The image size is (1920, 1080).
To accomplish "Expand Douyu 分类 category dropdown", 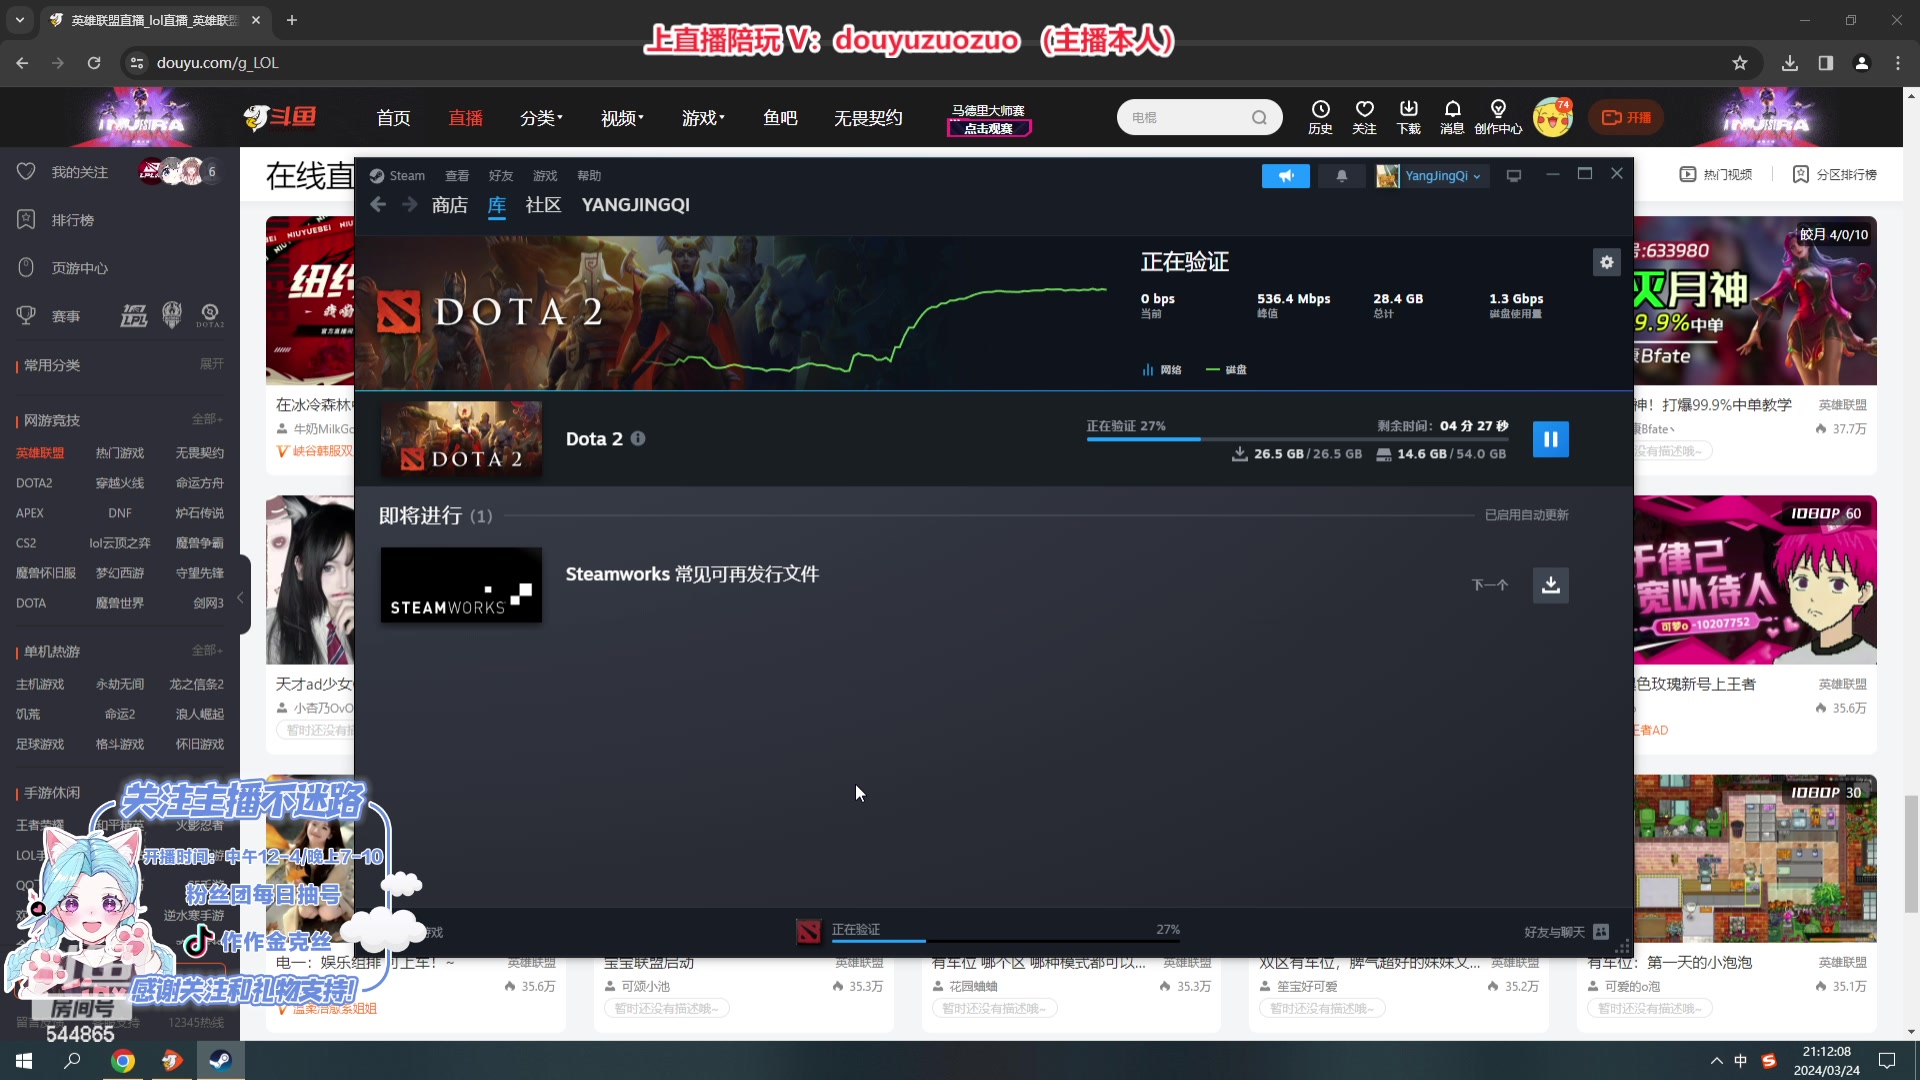I will pyautogui.click(x=541, y=118).
